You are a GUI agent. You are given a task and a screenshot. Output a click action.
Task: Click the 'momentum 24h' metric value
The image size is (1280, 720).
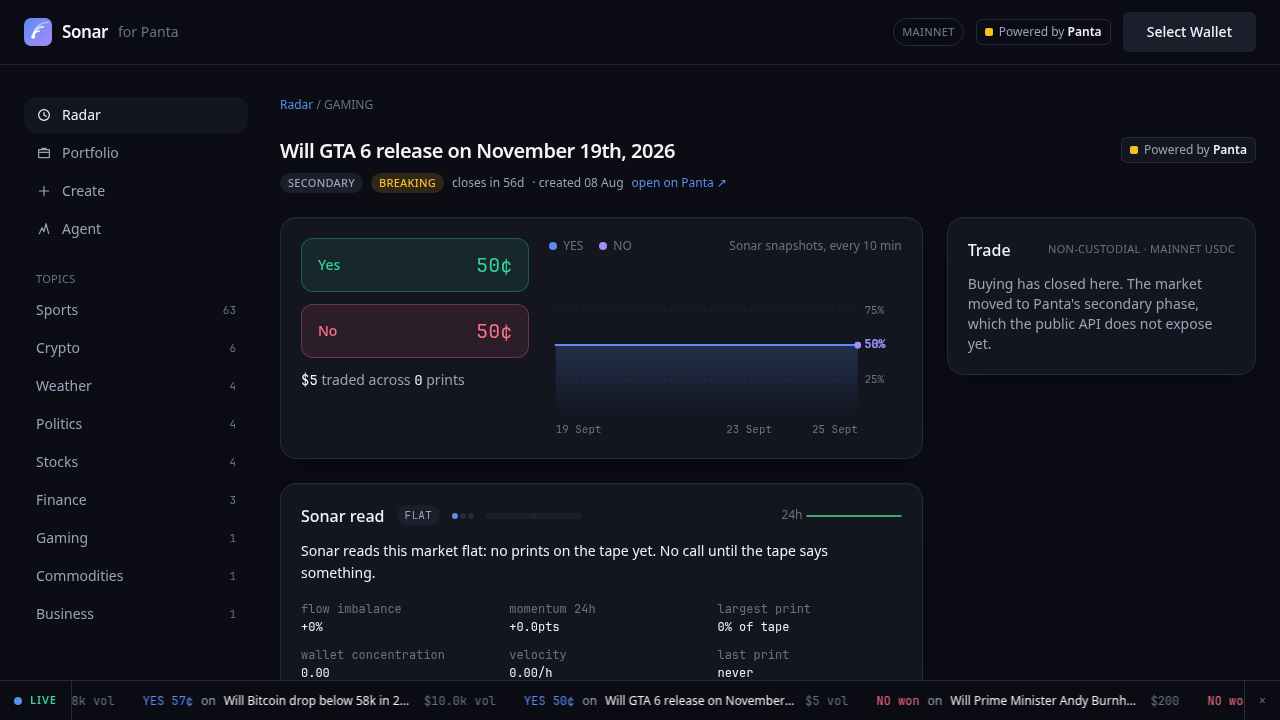[534, 627]
